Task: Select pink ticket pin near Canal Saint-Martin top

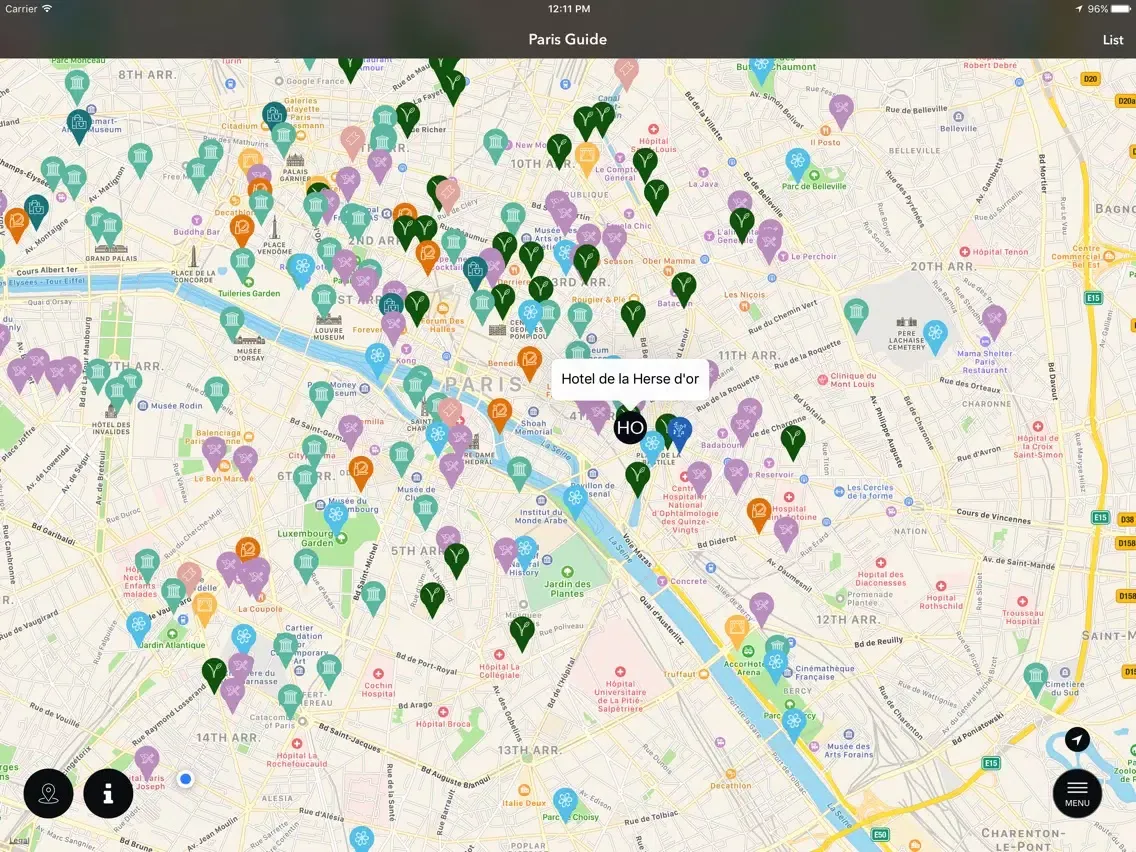Action: tap(626, 72)
